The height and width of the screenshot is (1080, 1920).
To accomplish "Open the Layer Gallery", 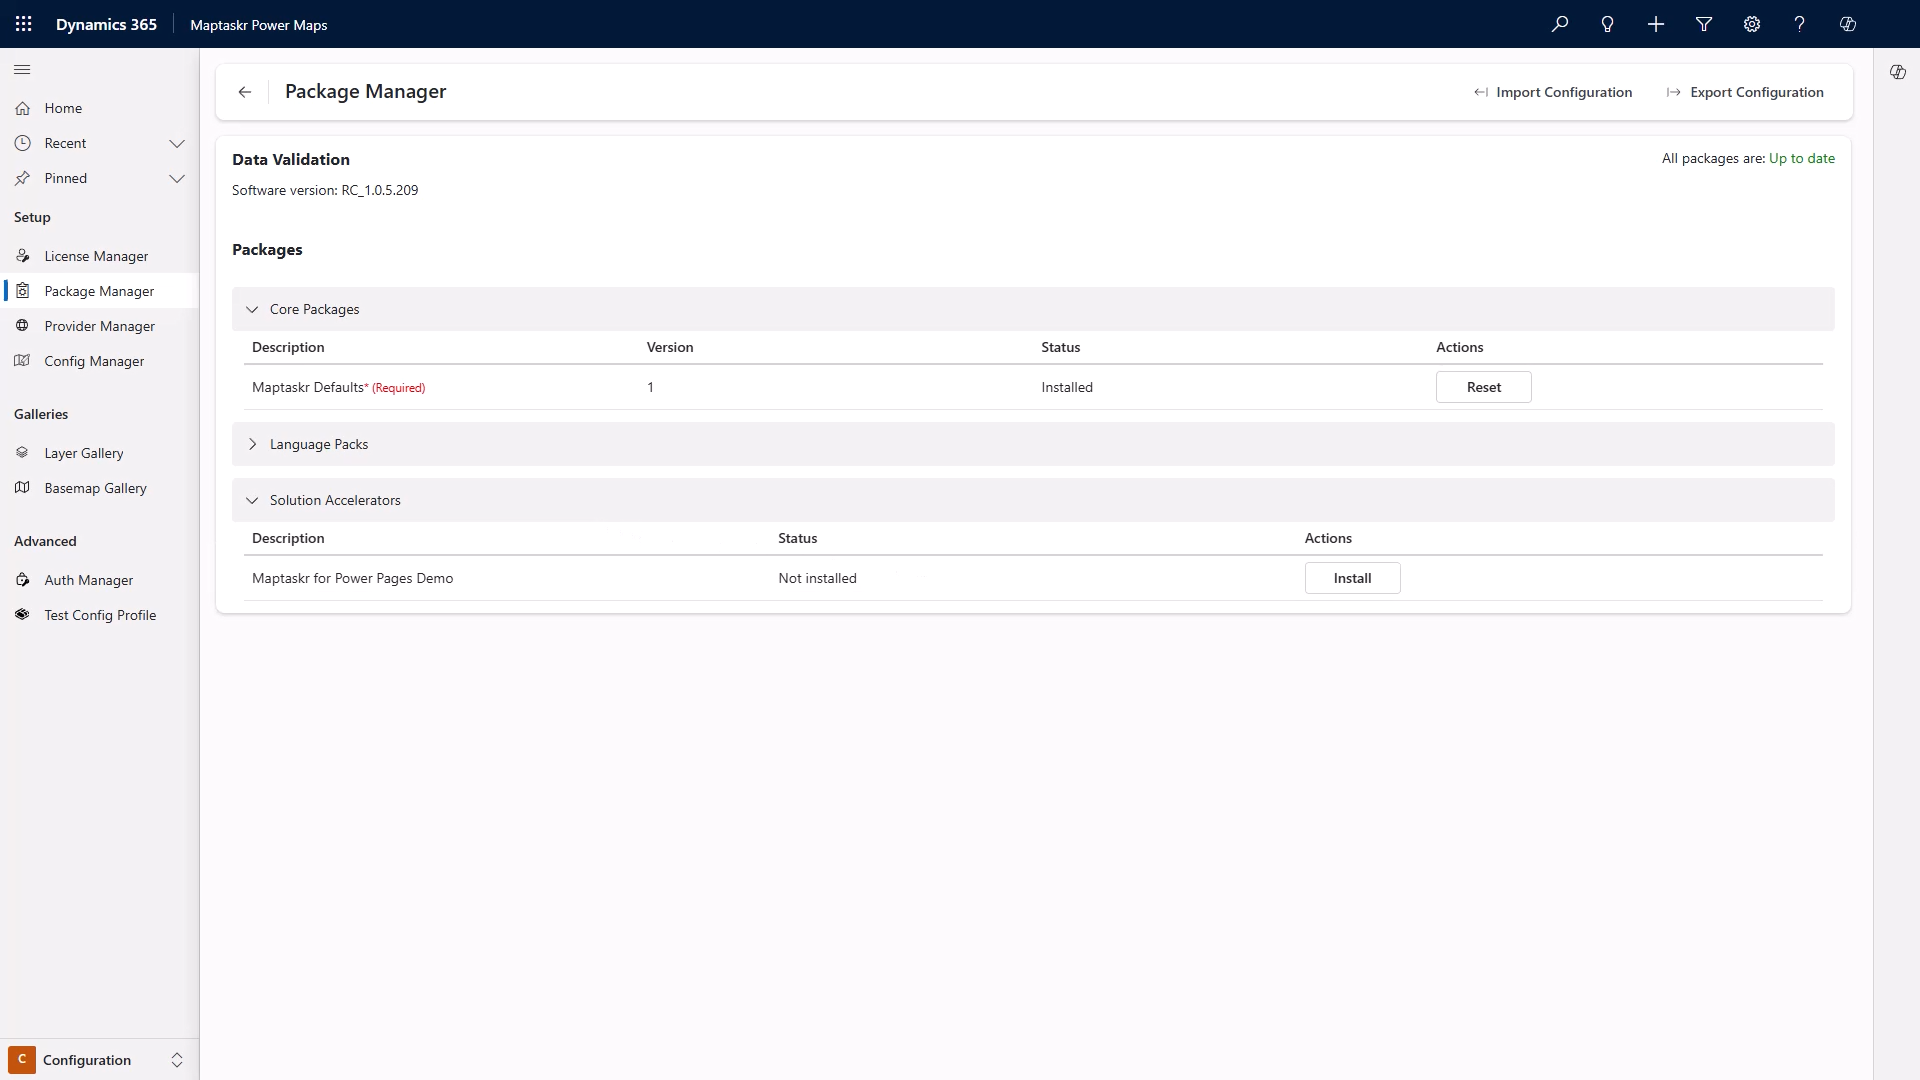I will click(x=83, y=452).
